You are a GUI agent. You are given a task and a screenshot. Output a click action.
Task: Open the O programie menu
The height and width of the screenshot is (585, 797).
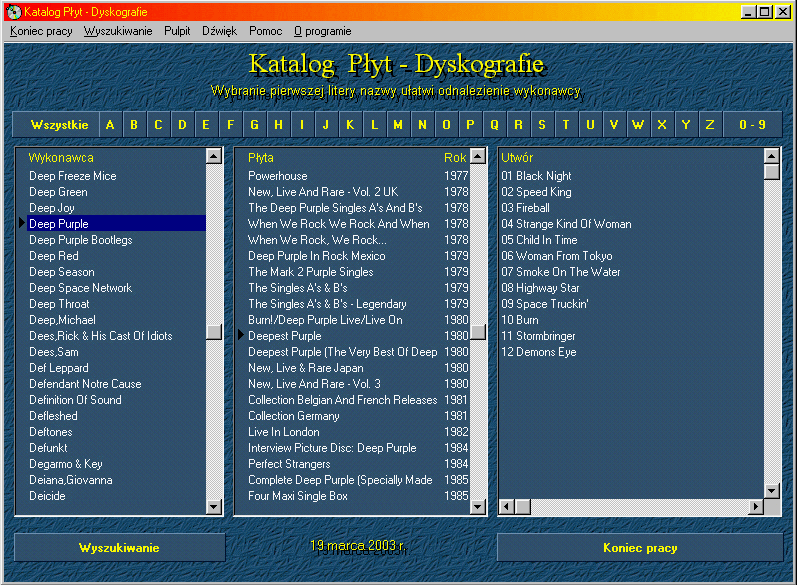point(323,31)
